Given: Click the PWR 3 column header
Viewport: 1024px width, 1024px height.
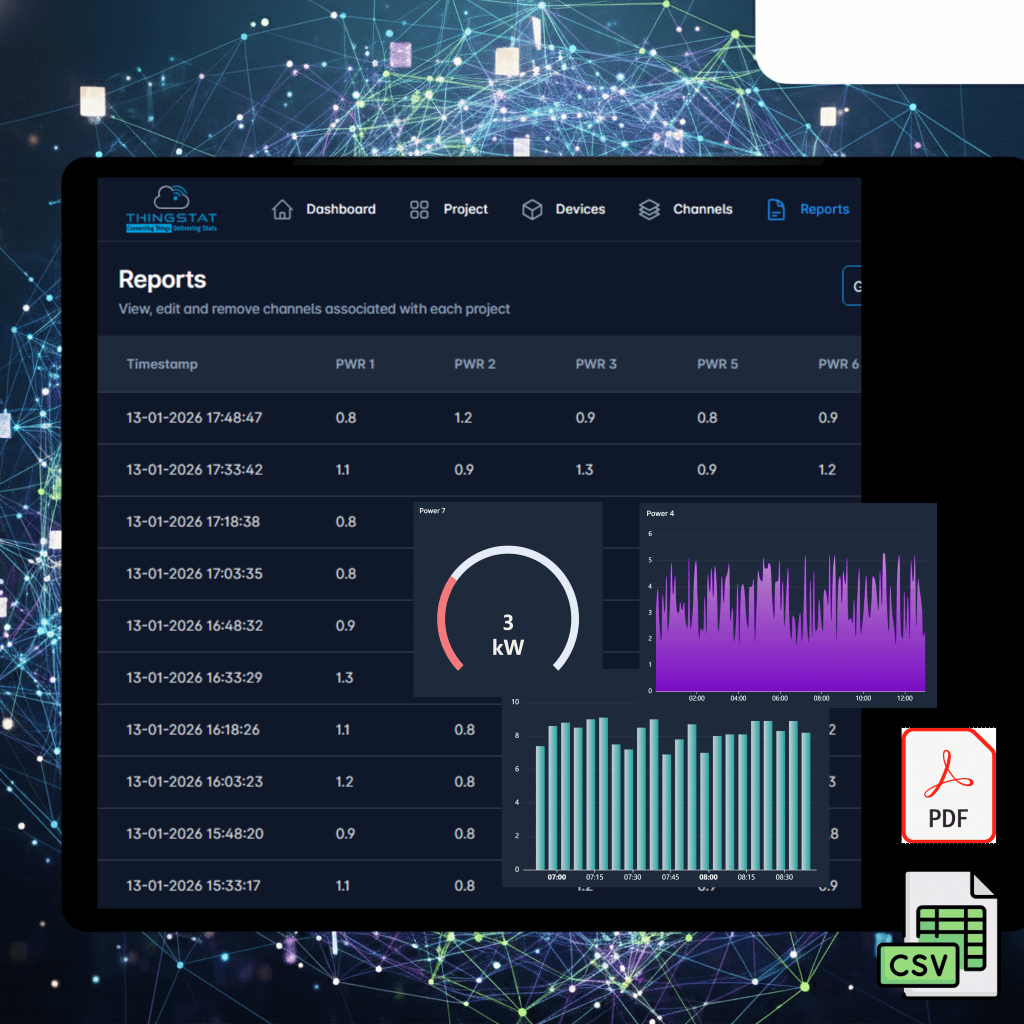Looking at the screenshot, I should 596,364.
